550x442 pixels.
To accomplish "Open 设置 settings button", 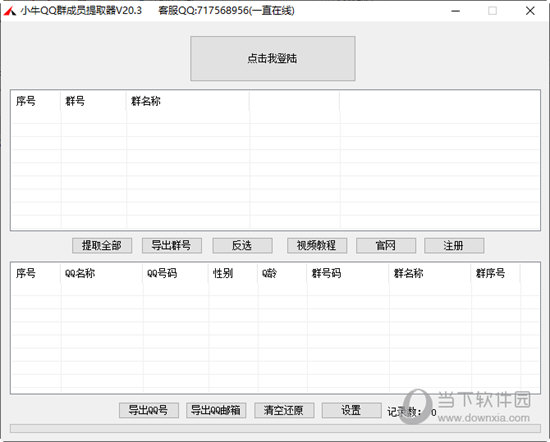I will 351,410.
